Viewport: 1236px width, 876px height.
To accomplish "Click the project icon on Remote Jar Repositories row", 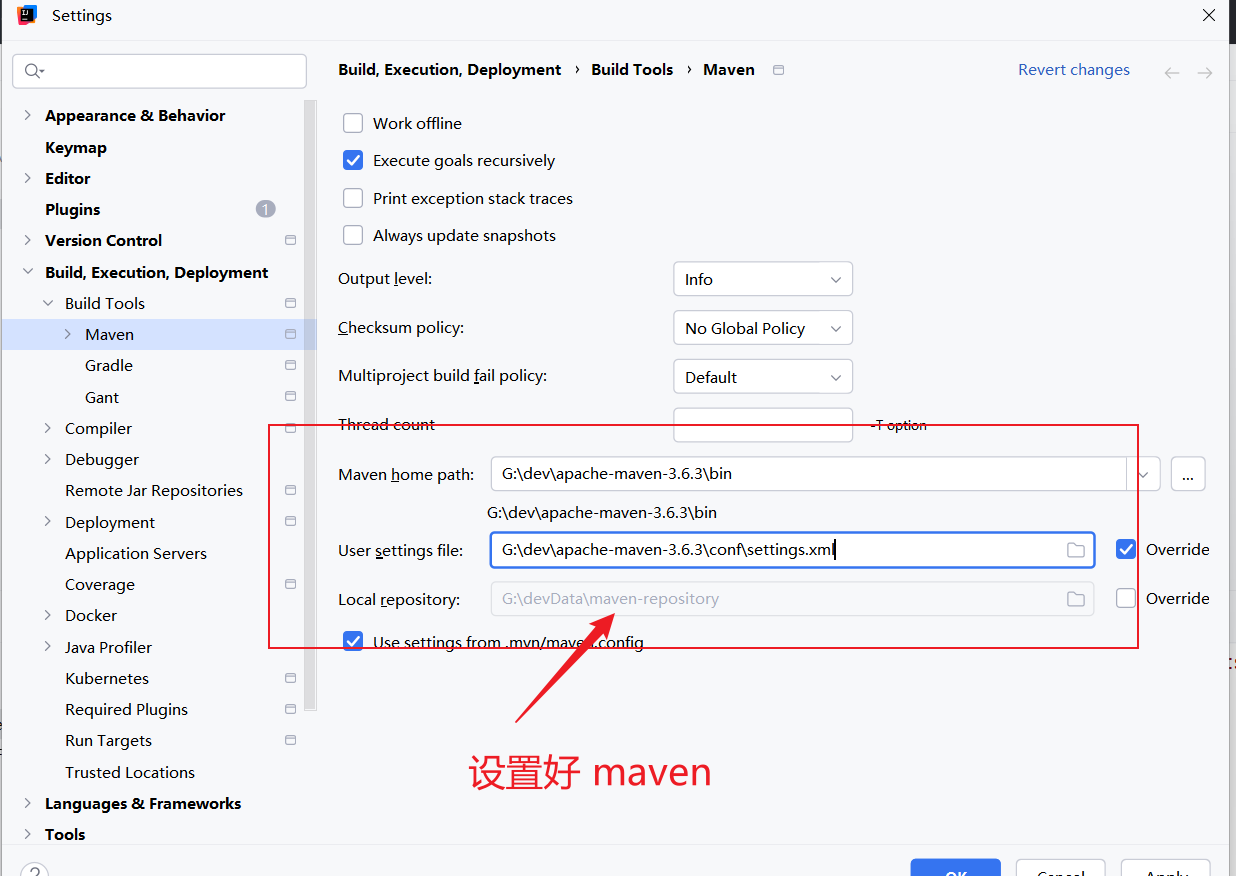I will 291,490.
